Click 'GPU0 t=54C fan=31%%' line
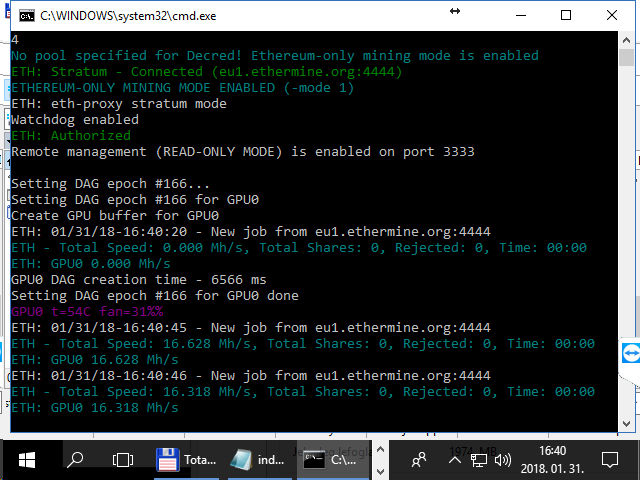The height and width of the screenshot is (480, 640). click(87, 311)
